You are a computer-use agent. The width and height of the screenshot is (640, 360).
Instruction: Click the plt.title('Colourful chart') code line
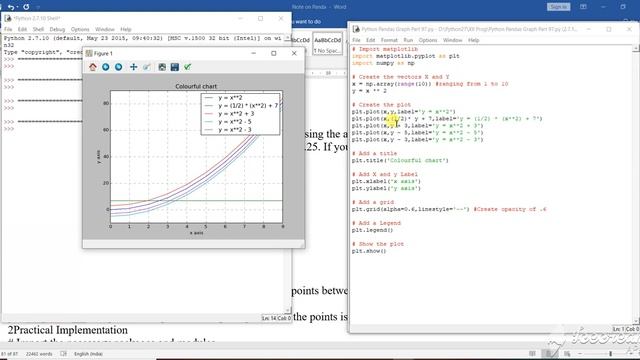[400, 160]
